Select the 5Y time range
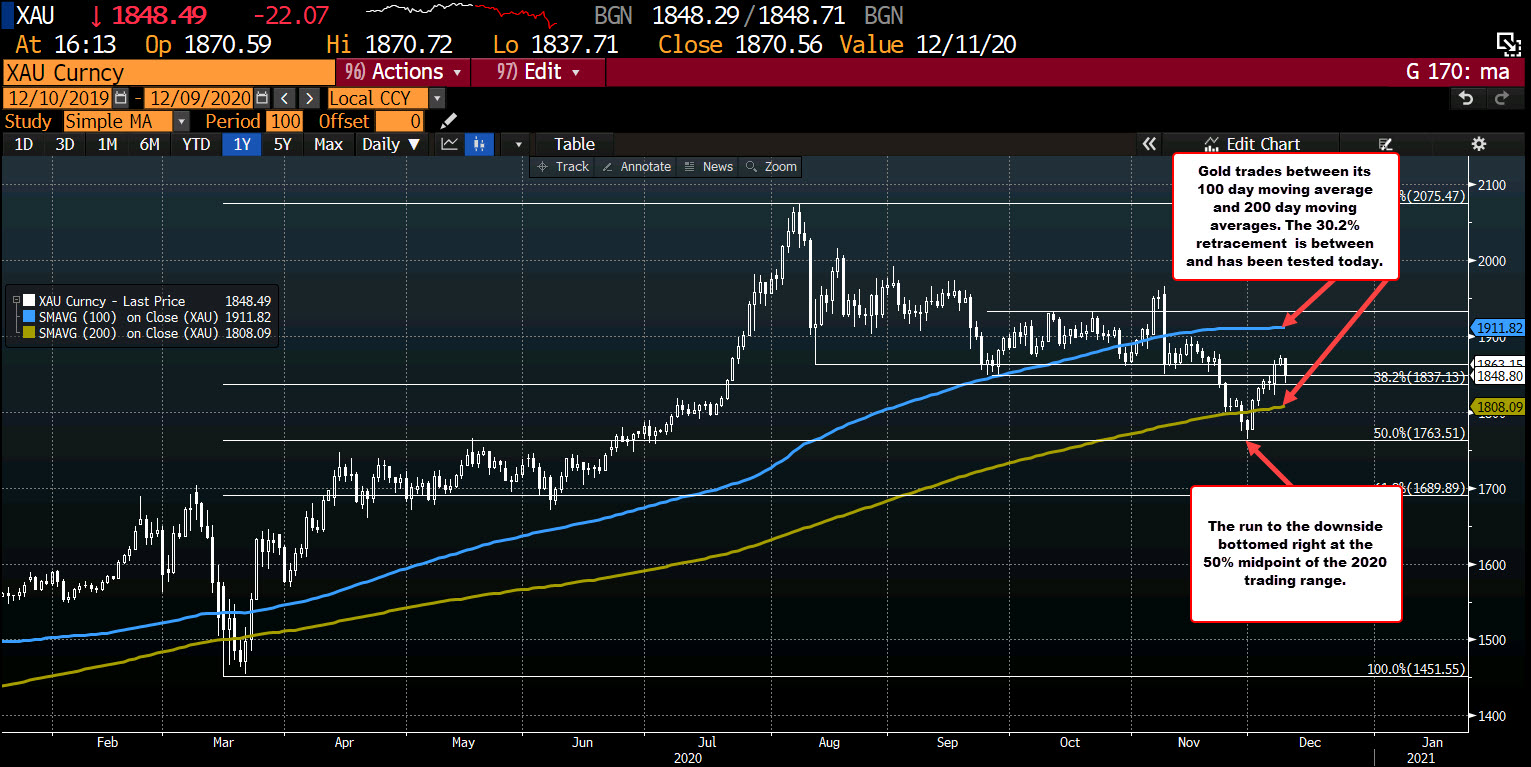The height and width of the screenshot is (767, 1531). [283, 144]
